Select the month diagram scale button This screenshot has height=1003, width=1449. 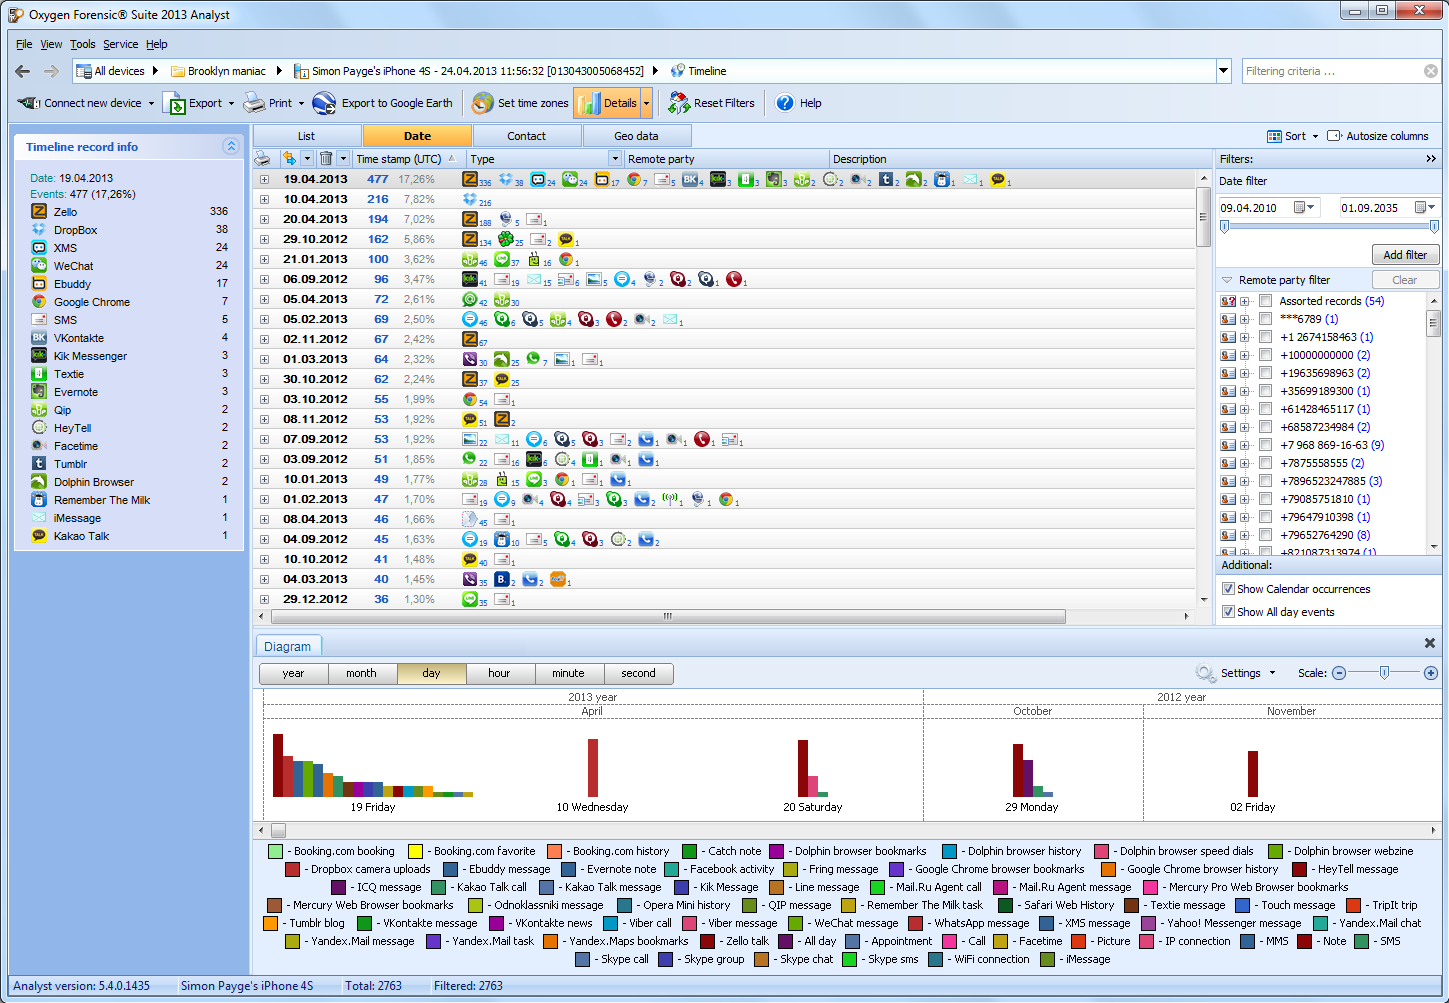(362, 673)
